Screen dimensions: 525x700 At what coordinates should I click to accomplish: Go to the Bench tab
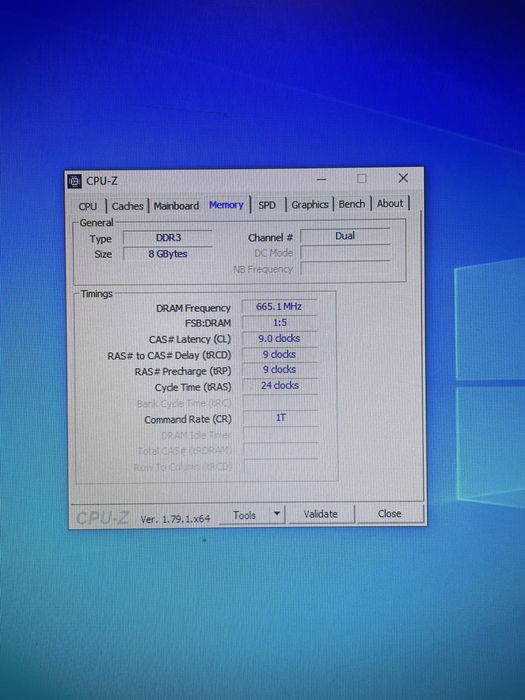(x=352, y=204)
